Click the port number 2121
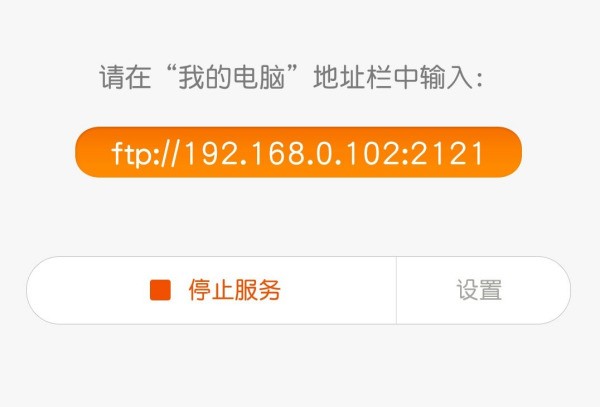600x407 pixels. (x=447, y=153)
